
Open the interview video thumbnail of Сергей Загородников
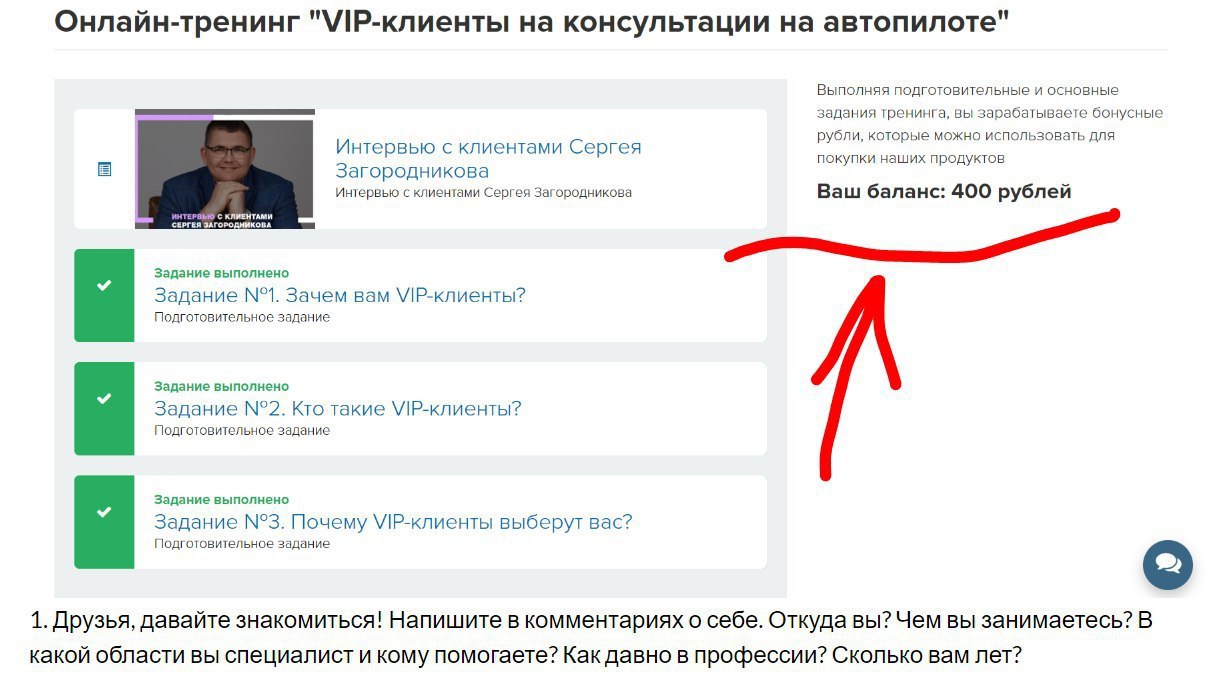coord(225,169)
